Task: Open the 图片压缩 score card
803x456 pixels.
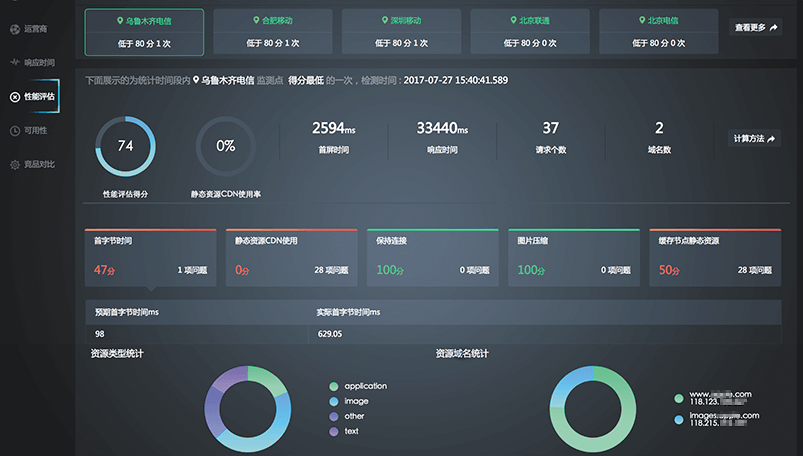Action: (573, 257)
